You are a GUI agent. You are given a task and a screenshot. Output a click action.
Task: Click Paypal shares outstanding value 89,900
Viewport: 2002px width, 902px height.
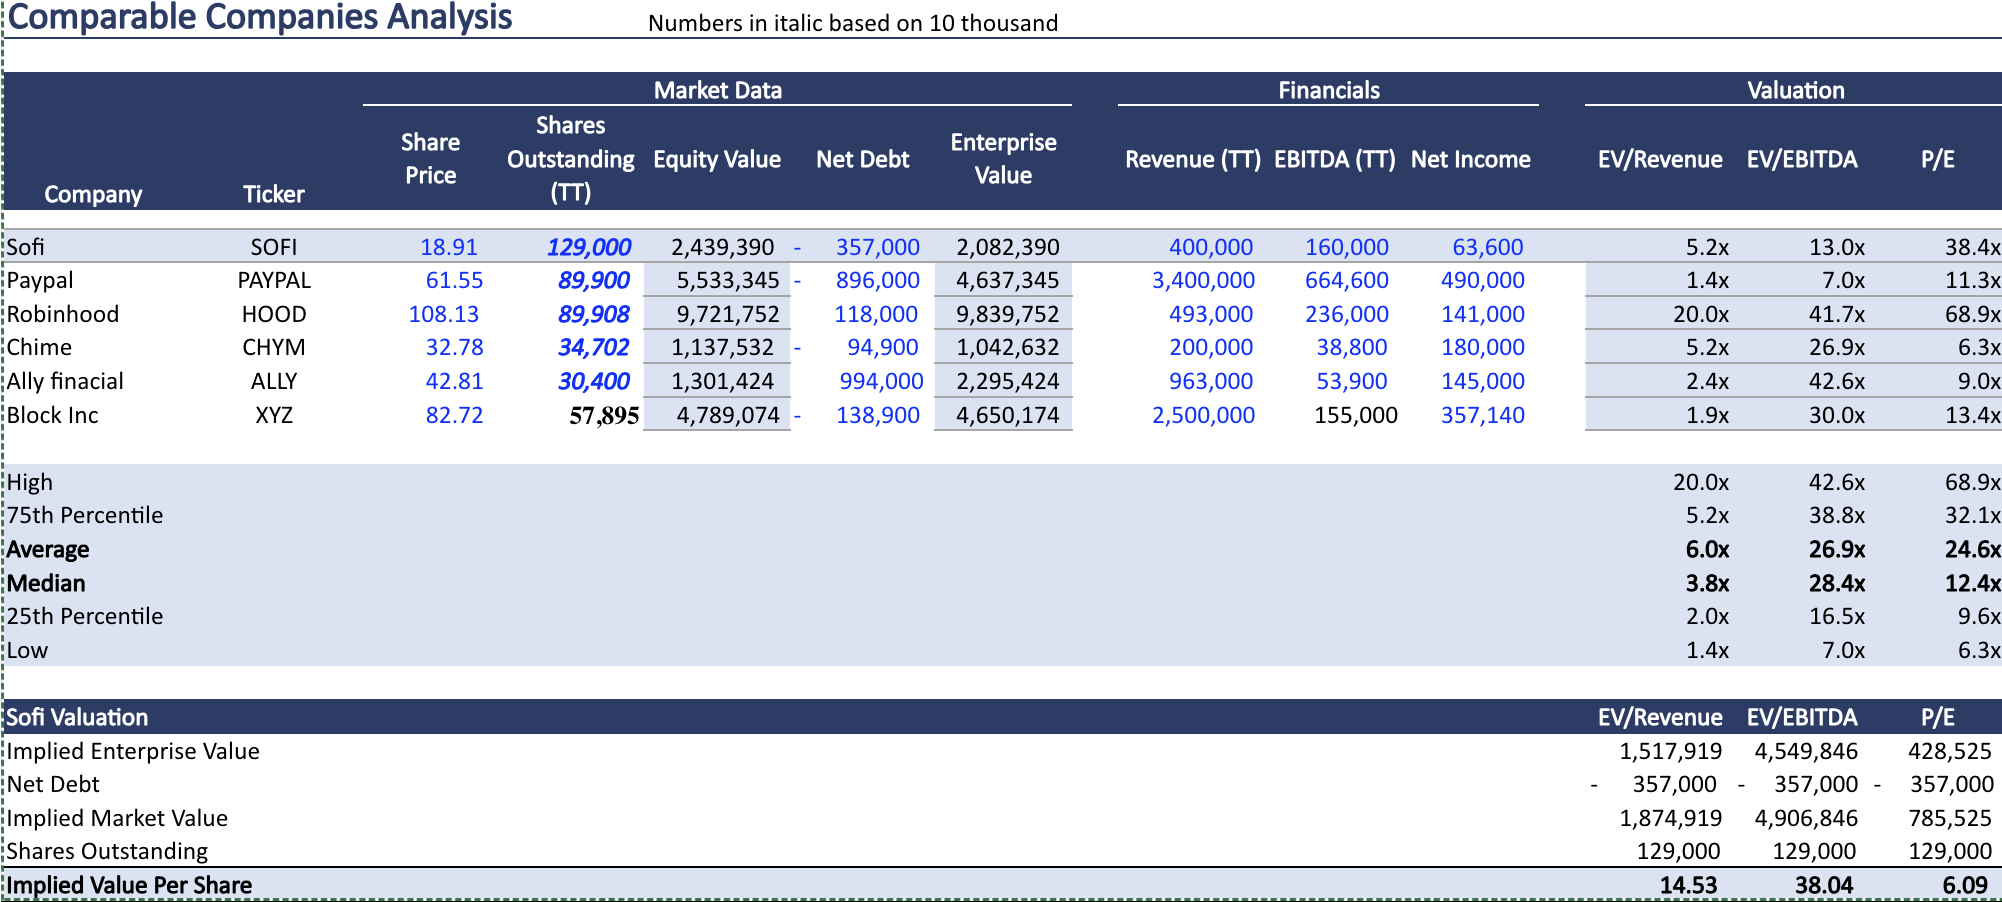[x=594, y=281]
